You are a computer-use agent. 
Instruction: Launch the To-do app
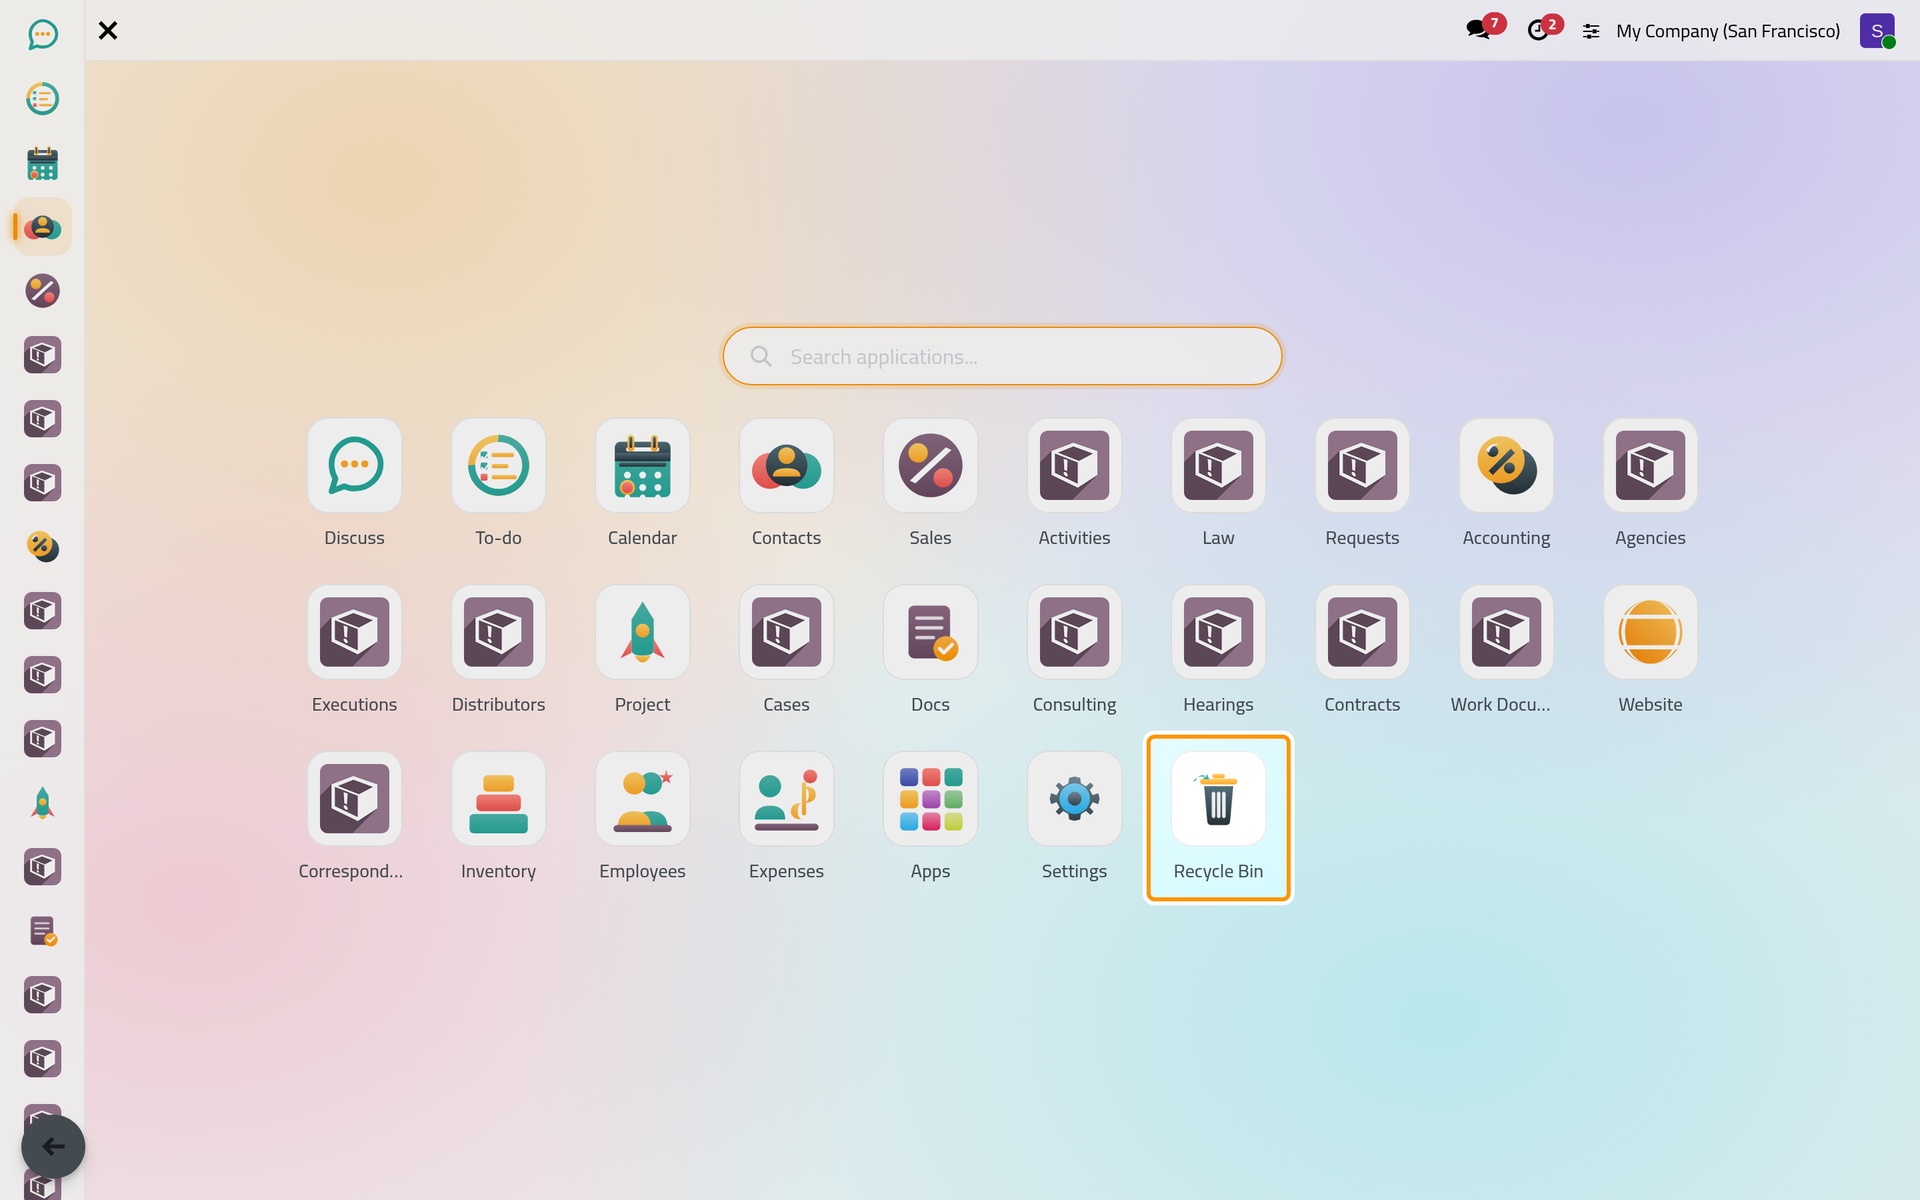click(498, 466)
